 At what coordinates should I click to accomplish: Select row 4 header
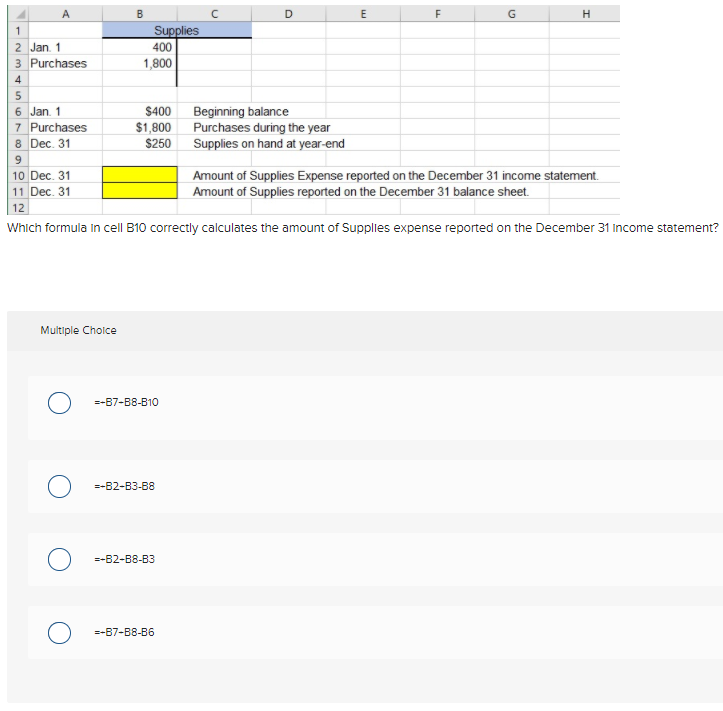tap(18, 79)
